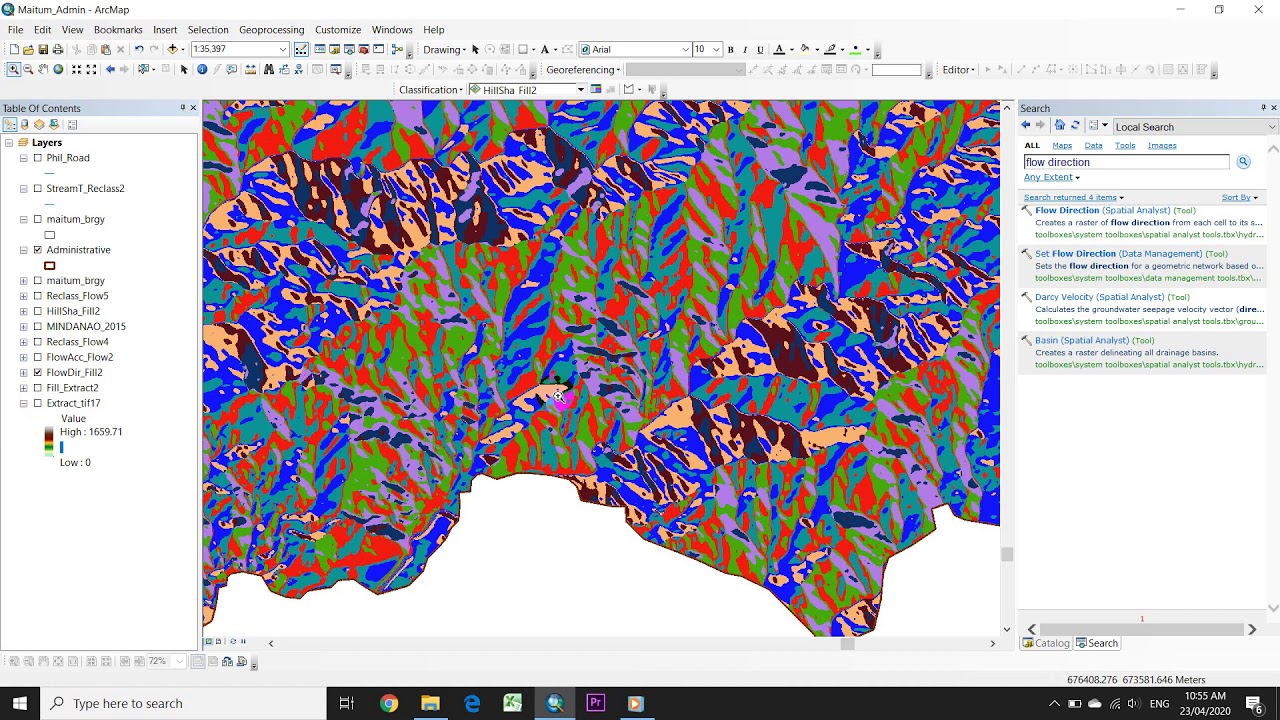The height and width of the screenshot is (720, 1280).
Task: Open the Find binoculars tool
Action: (x=268, y=69)
